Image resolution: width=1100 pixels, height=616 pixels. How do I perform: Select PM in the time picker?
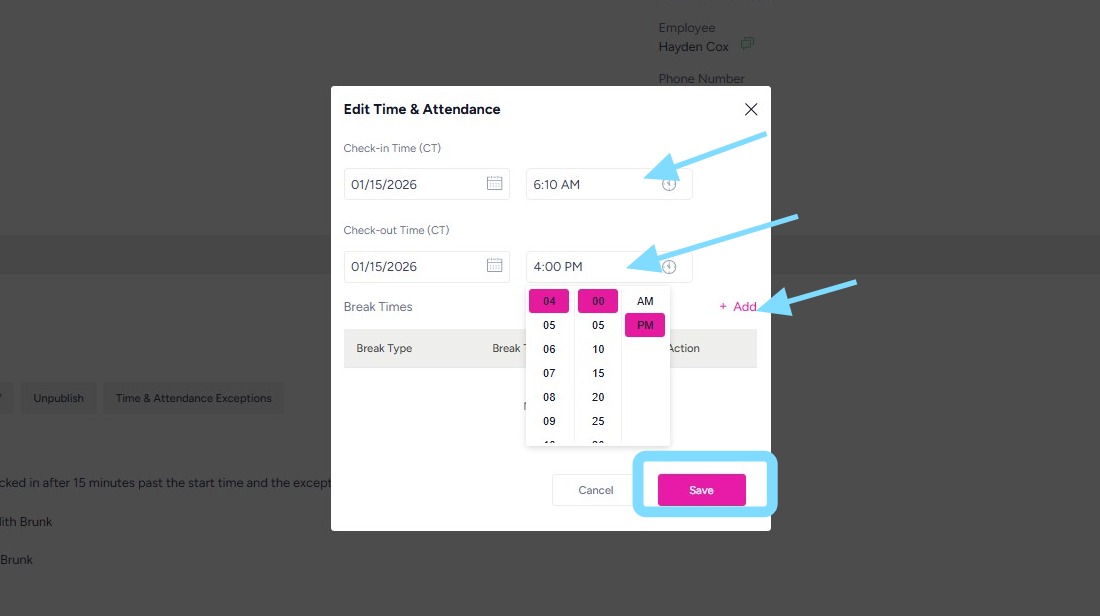coord(645,325)
